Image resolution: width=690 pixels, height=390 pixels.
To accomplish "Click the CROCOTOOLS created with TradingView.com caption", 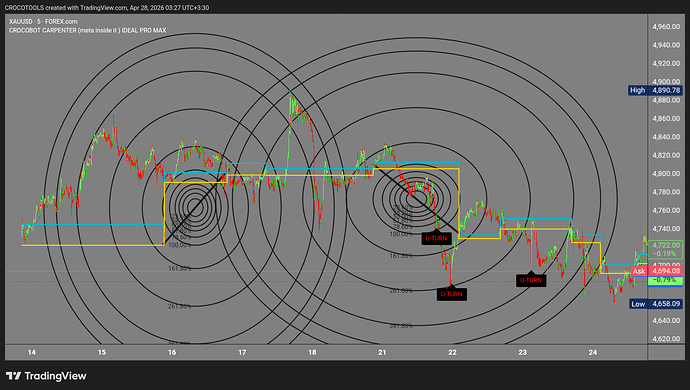I will (x=107, y=7).
